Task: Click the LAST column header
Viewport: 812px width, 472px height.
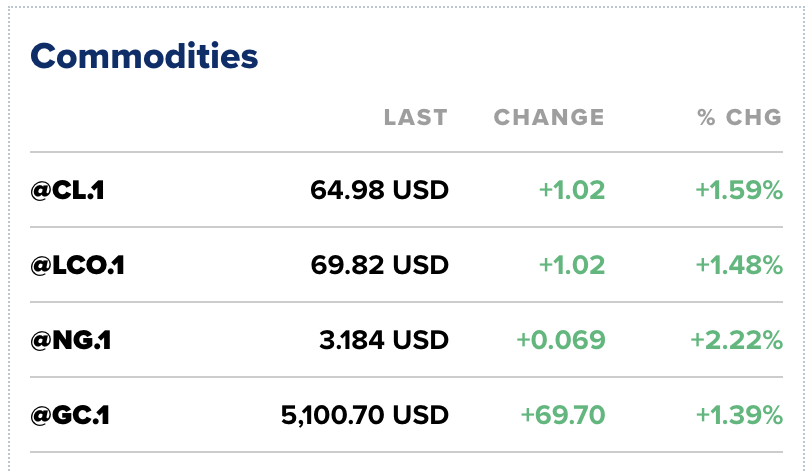Action: click(415, 118)
